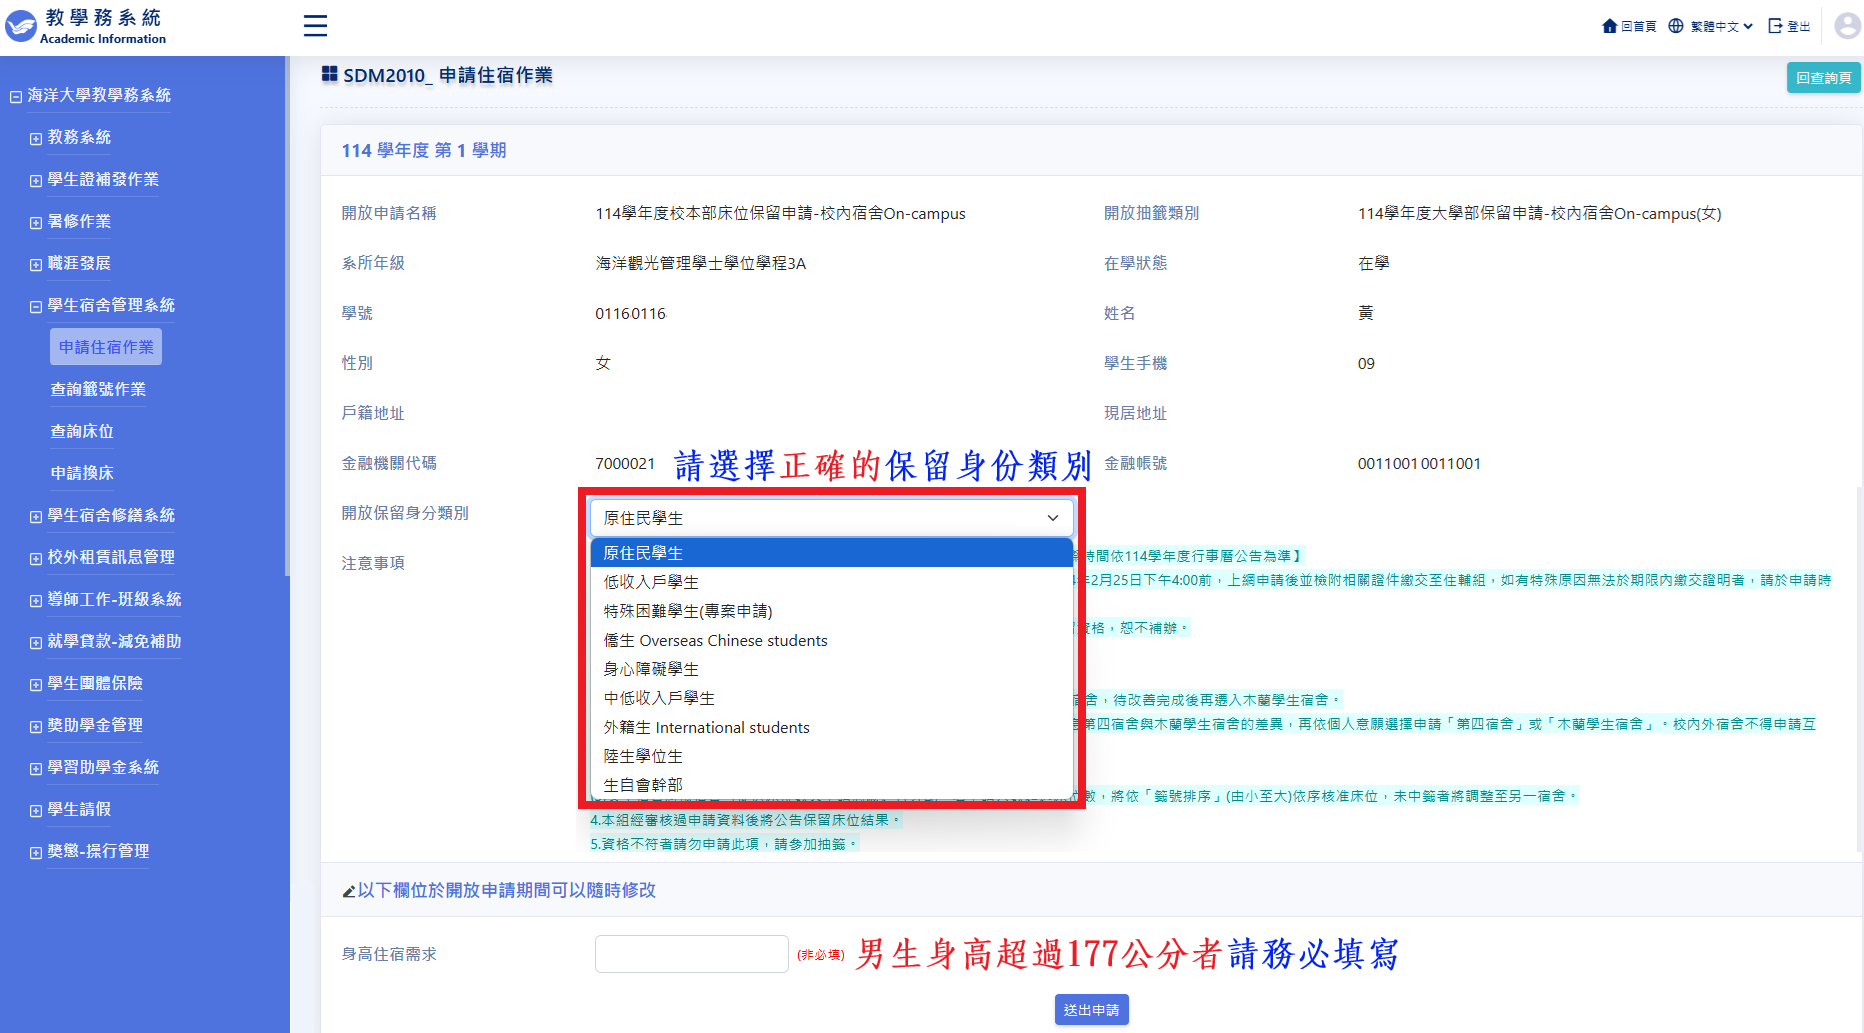Expand the 就學貸款-減免補助 tree node
Image resolution: width=1864 pixels, height=1033 pixels.
36,643
